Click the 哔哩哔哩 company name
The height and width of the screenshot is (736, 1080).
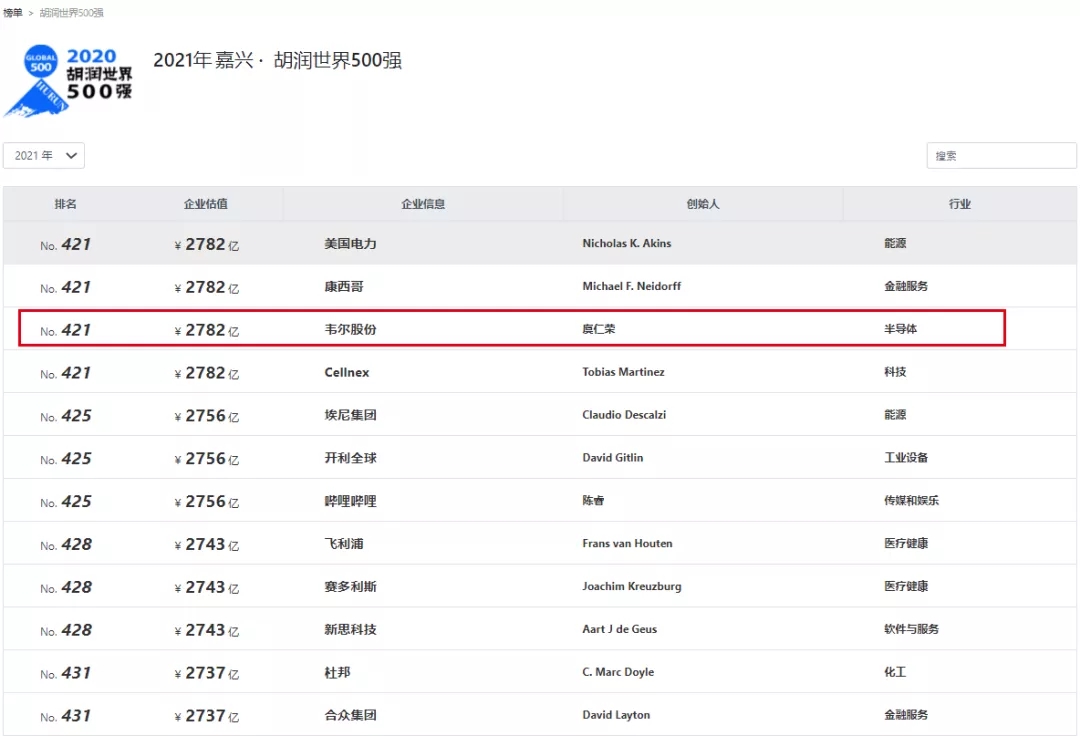[x=350, y=501]
